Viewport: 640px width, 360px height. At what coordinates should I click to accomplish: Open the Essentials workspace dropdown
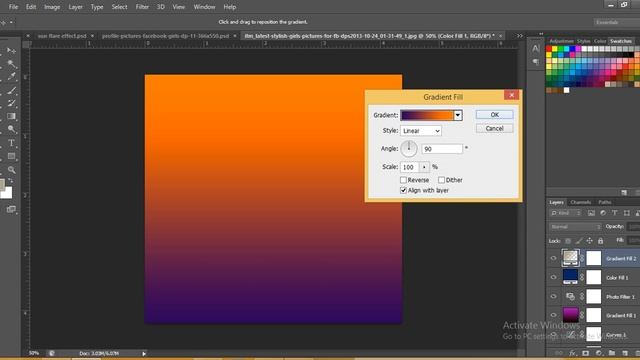coord(616,22)
